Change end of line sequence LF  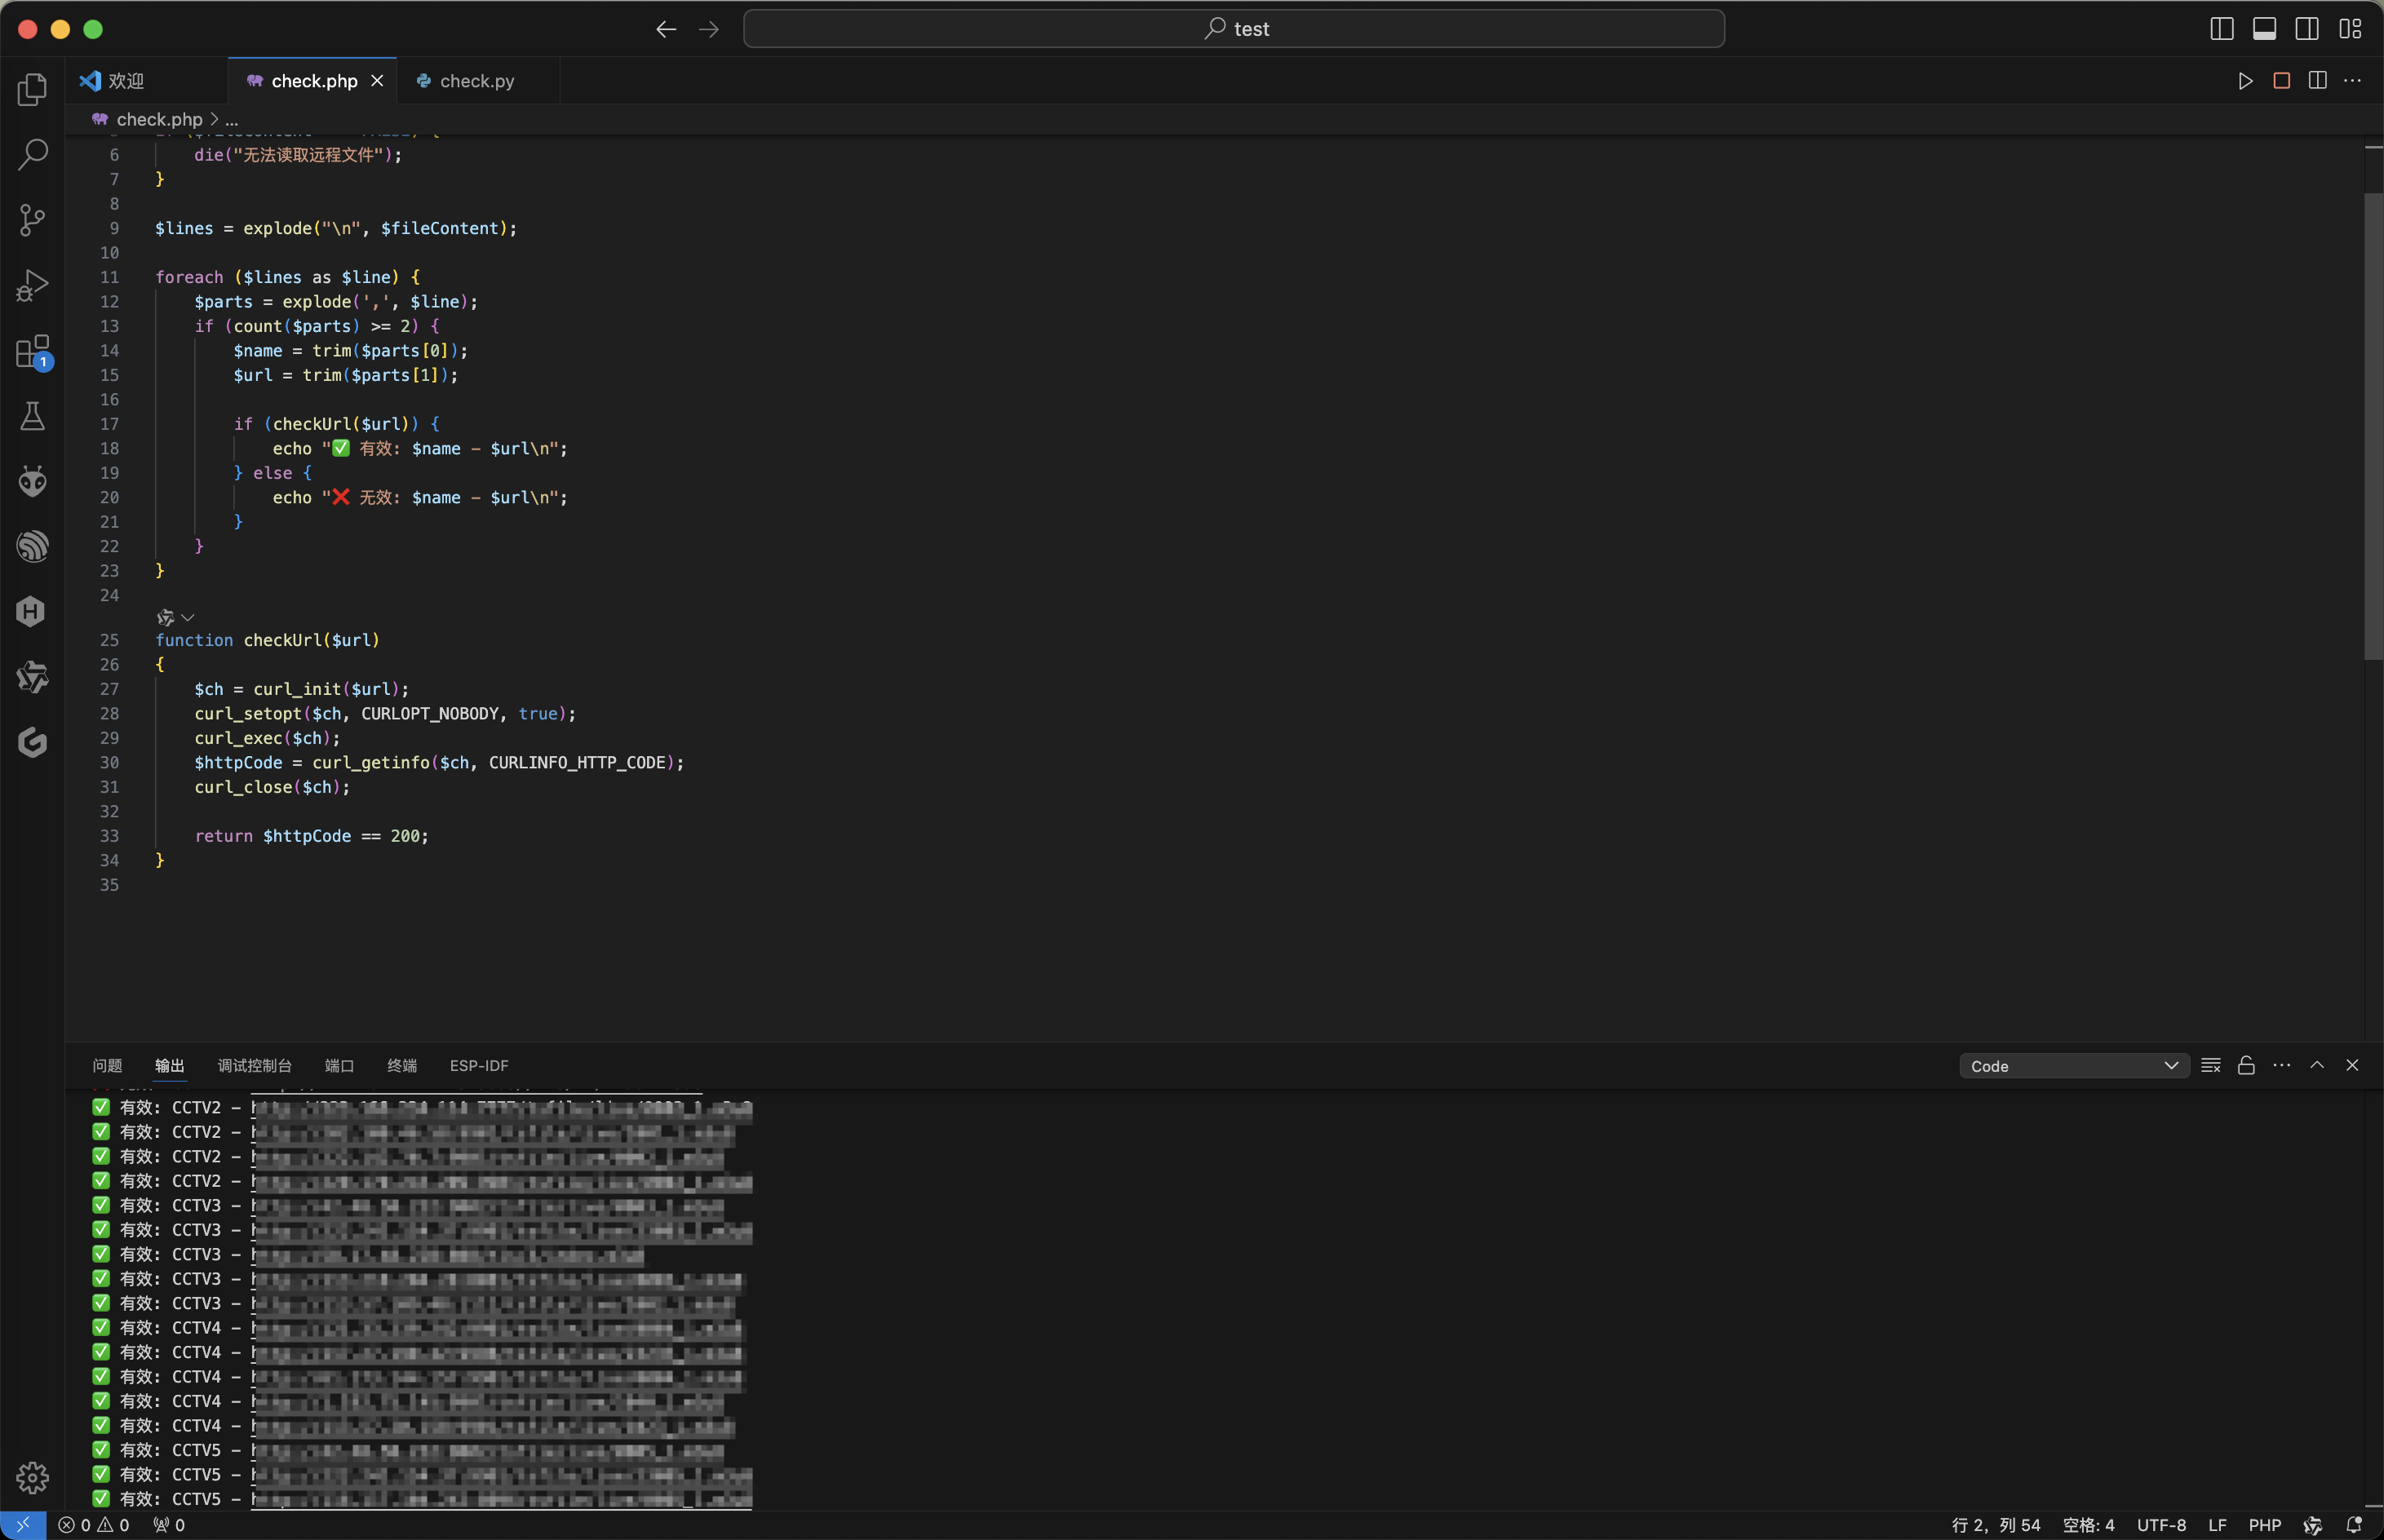[2217, 1525]
